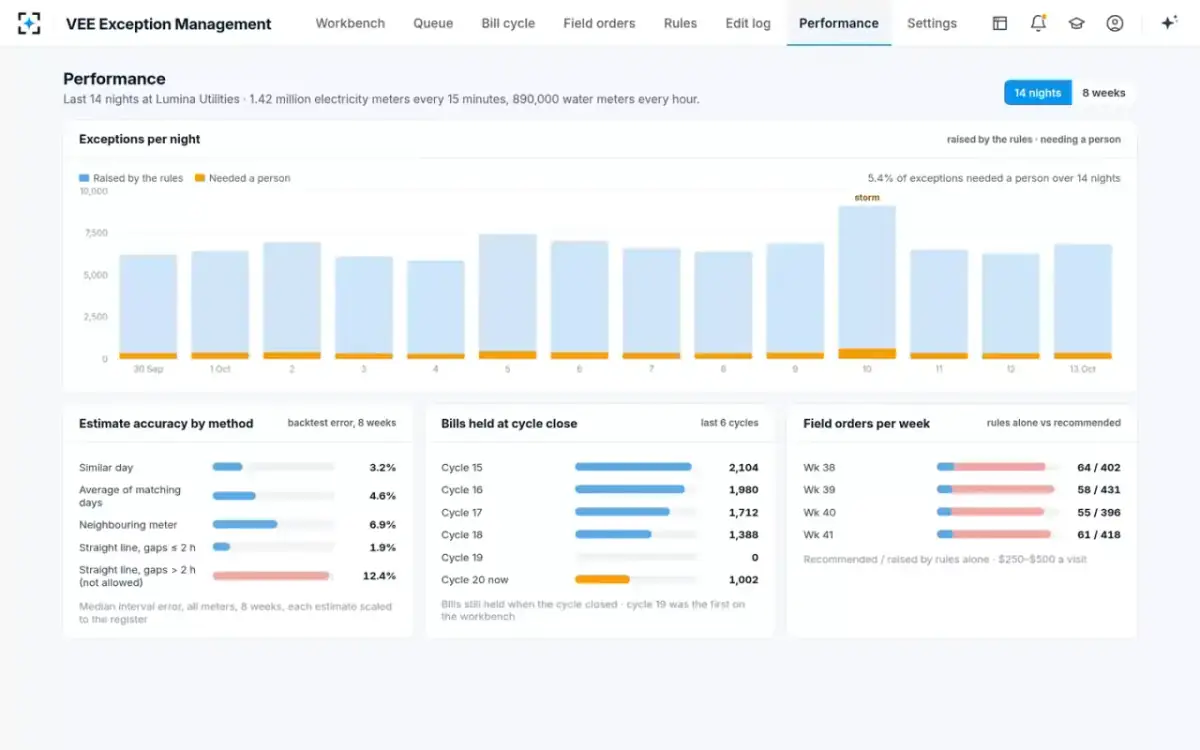Click the 6.9% value

(383, 524)
